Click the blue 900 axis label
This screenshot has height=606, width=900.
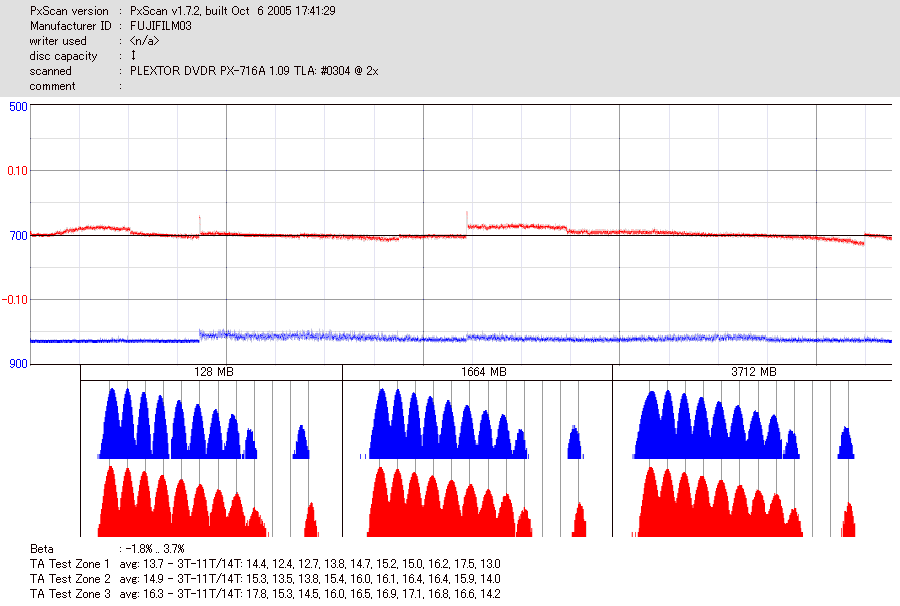click(x=18, y=364)
